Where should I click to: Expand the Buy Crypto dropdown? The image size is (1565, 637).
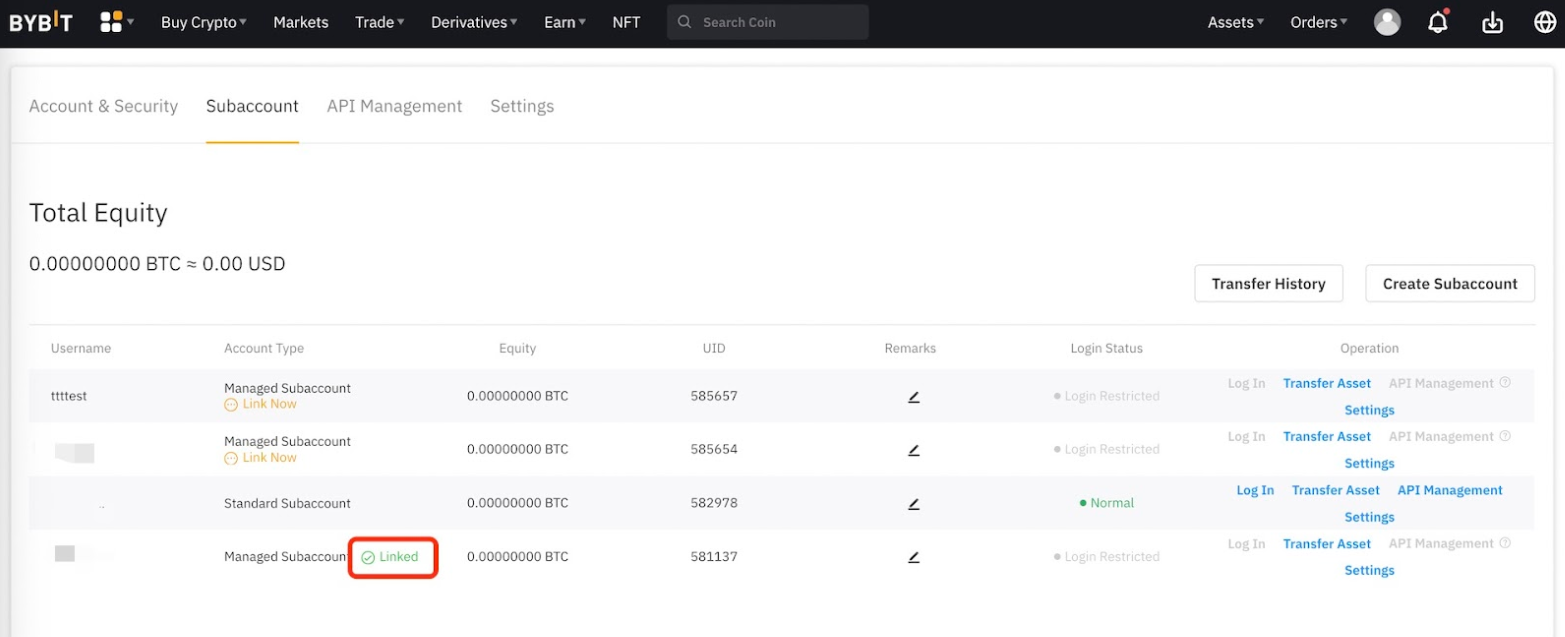coord(204,22)
